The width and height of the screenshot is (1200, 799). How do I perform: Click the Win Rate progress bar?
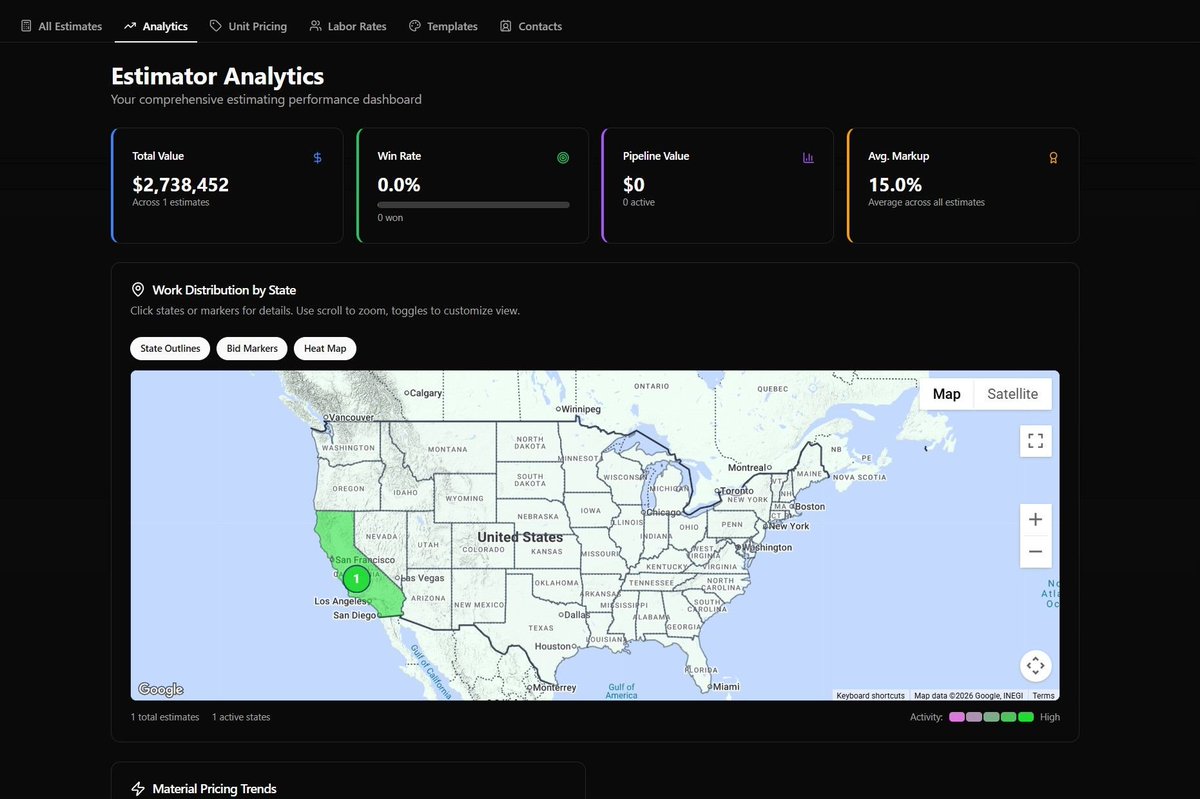click(473, 205)
